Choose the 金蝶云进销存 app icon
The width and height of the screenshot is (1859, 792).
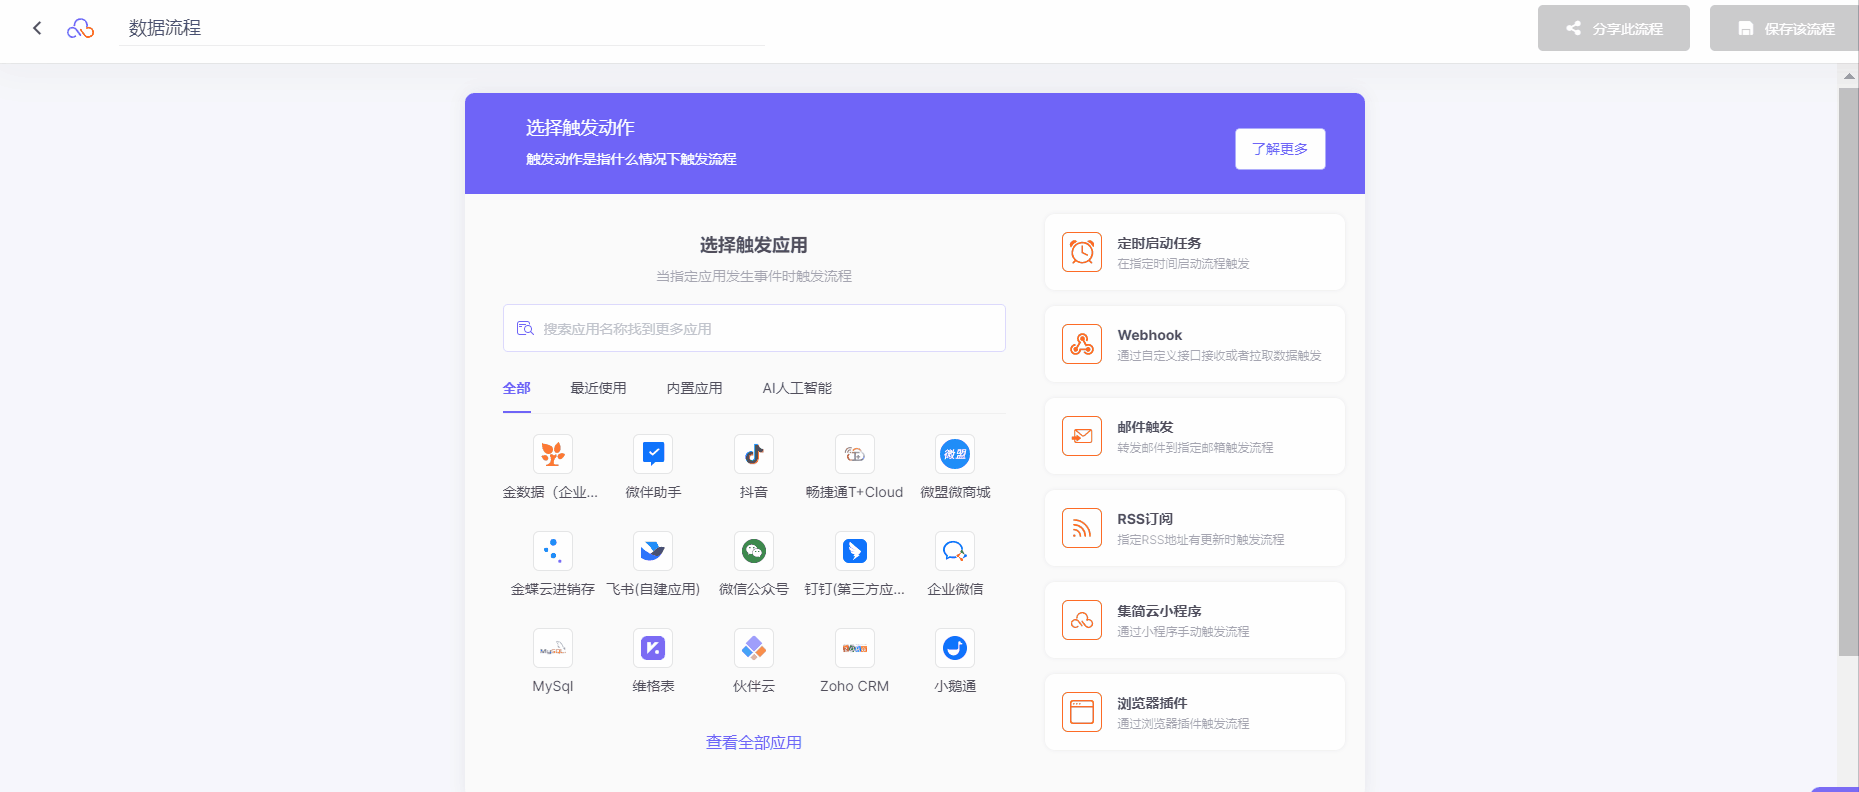point(553,551)
